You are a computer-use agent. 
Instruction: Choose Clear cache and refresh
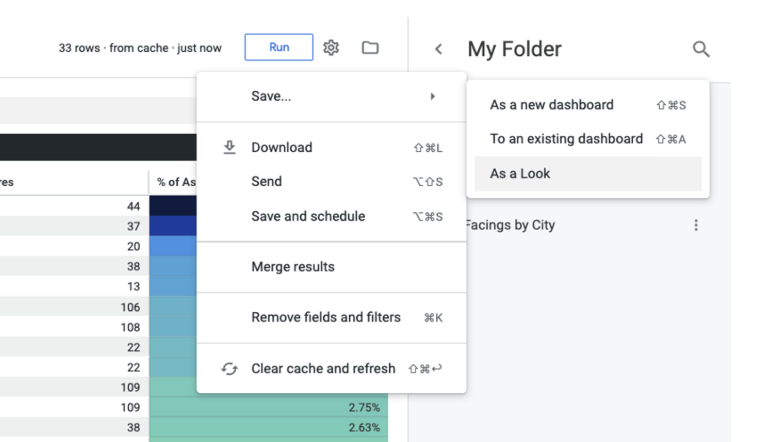332,368
